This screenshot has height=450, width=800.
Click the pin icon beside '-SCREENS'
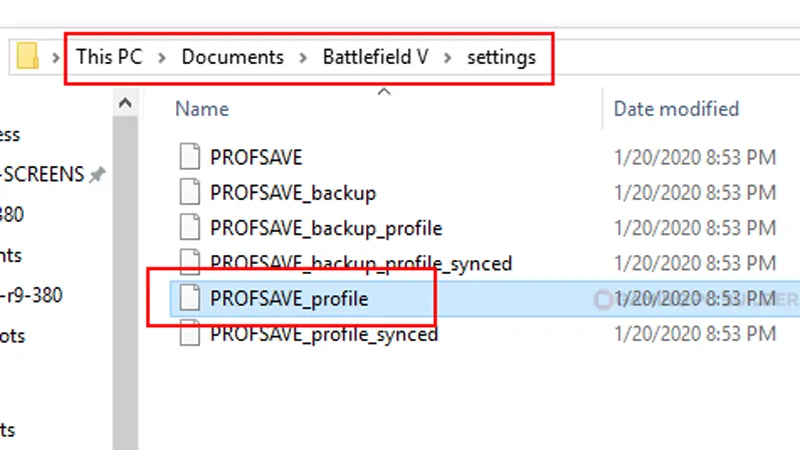[x=97, y=175]
